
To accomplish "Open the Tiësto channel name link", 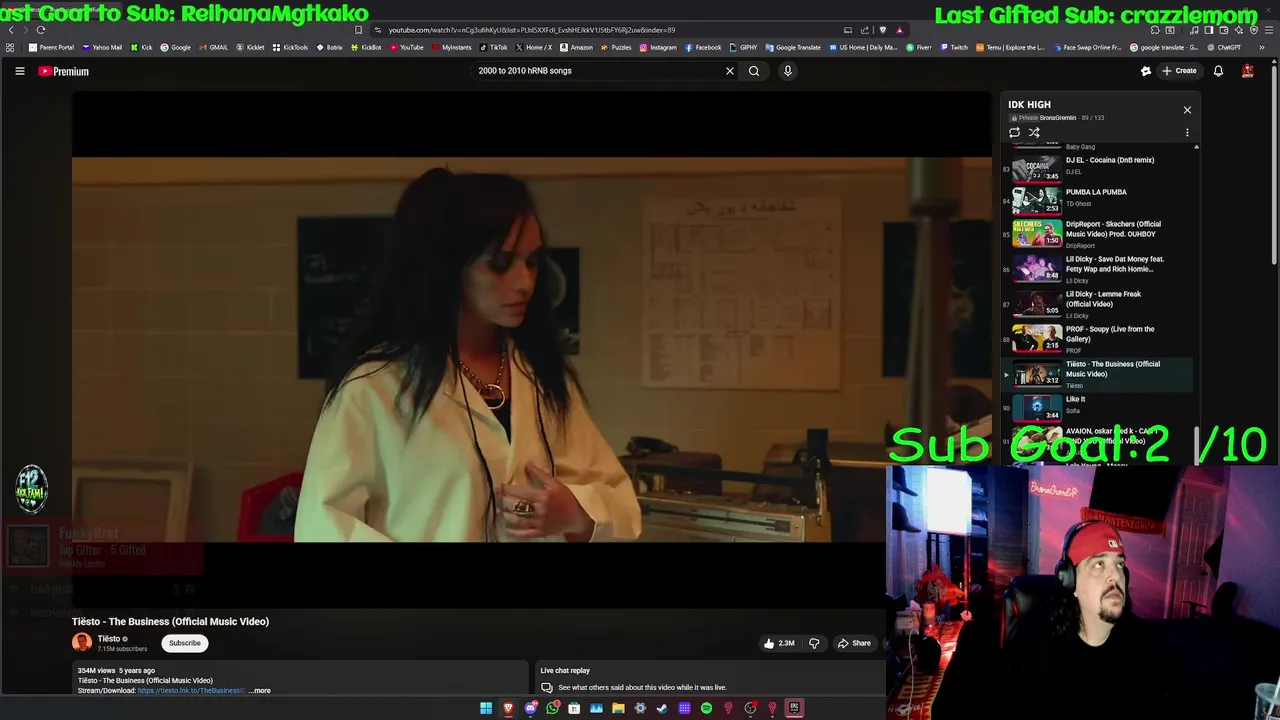I will pos(109,638).
